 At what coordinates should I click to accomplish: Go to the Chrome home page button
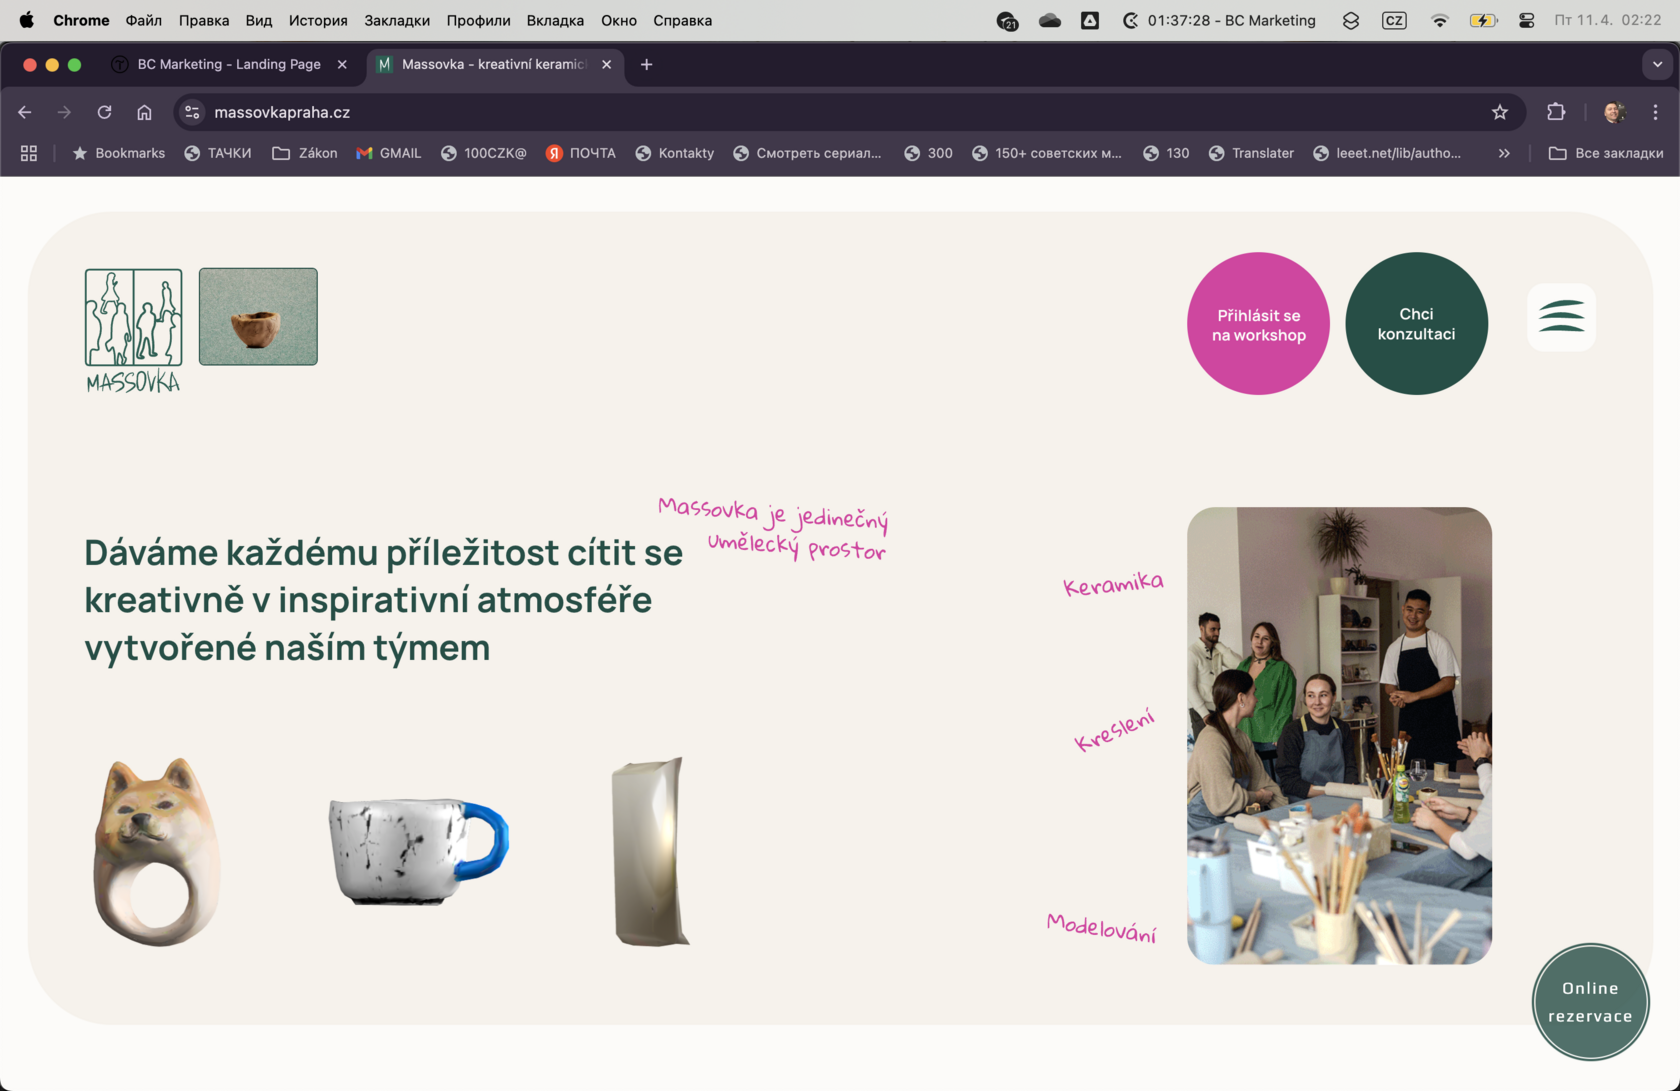(144, 112)
